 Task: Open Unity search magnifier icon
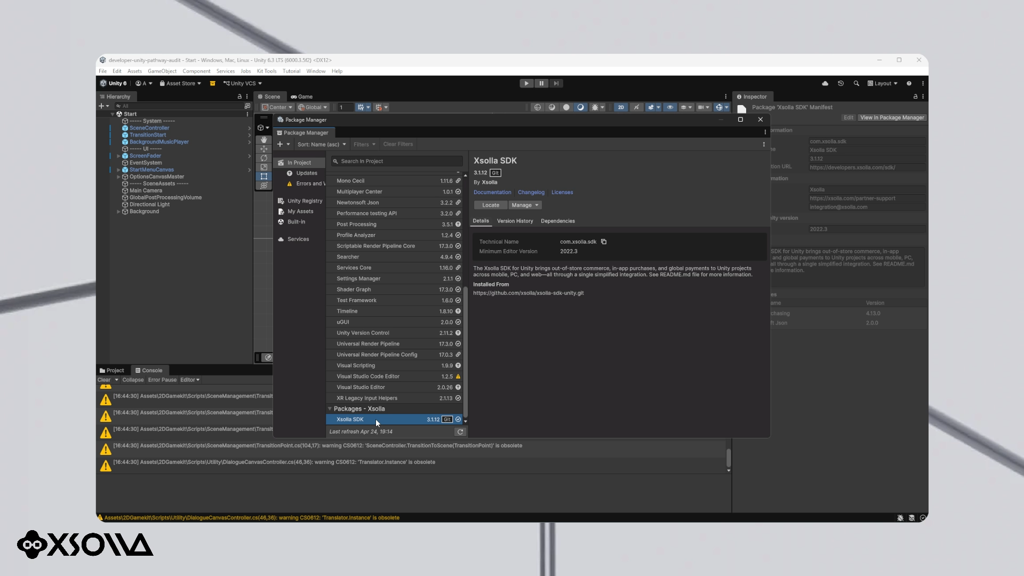[x=856, y=84]
